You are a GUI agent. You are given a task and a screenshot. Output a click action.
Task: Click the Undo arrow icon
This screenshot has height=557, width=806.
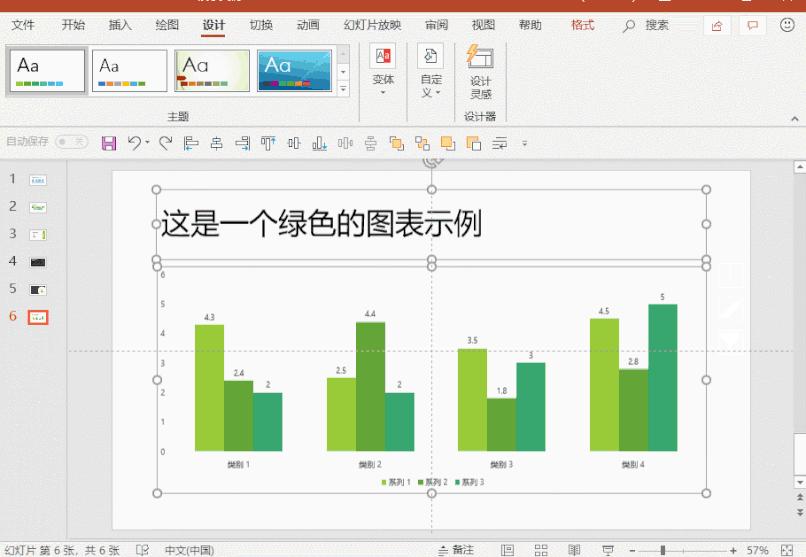pos(135,143)
